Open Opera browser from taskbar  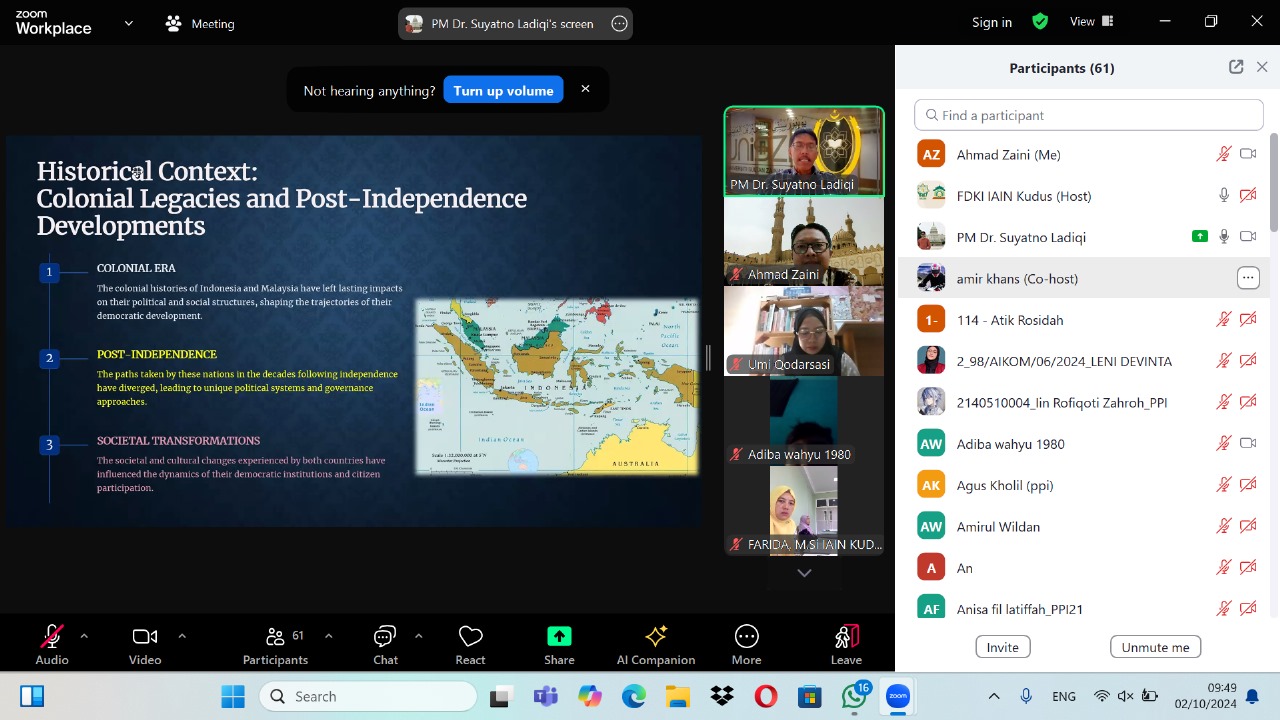[x=766, y=696]
